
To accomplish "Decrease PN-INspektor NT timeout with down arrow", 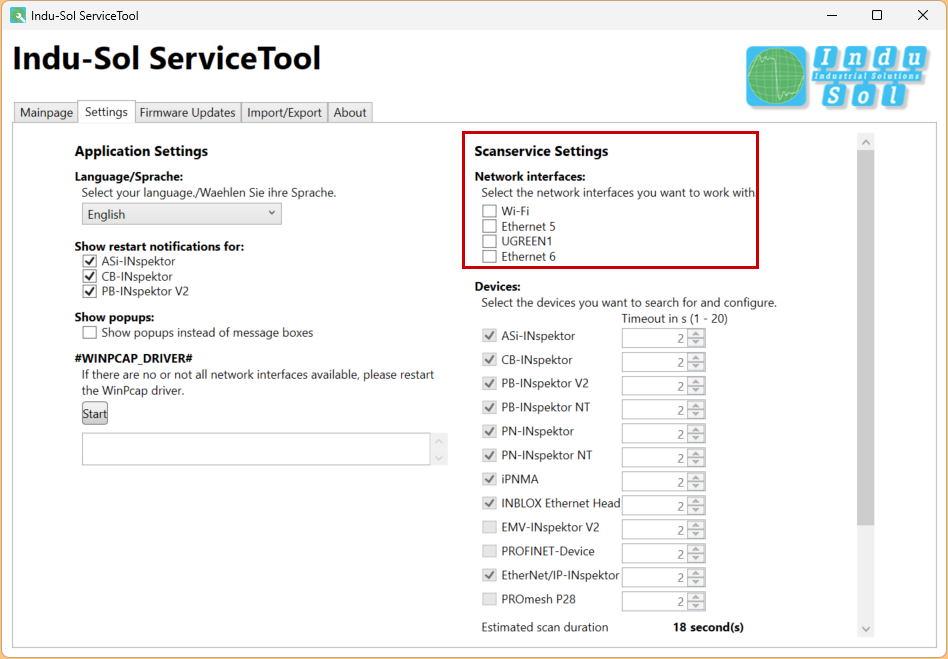I will 696,462.
